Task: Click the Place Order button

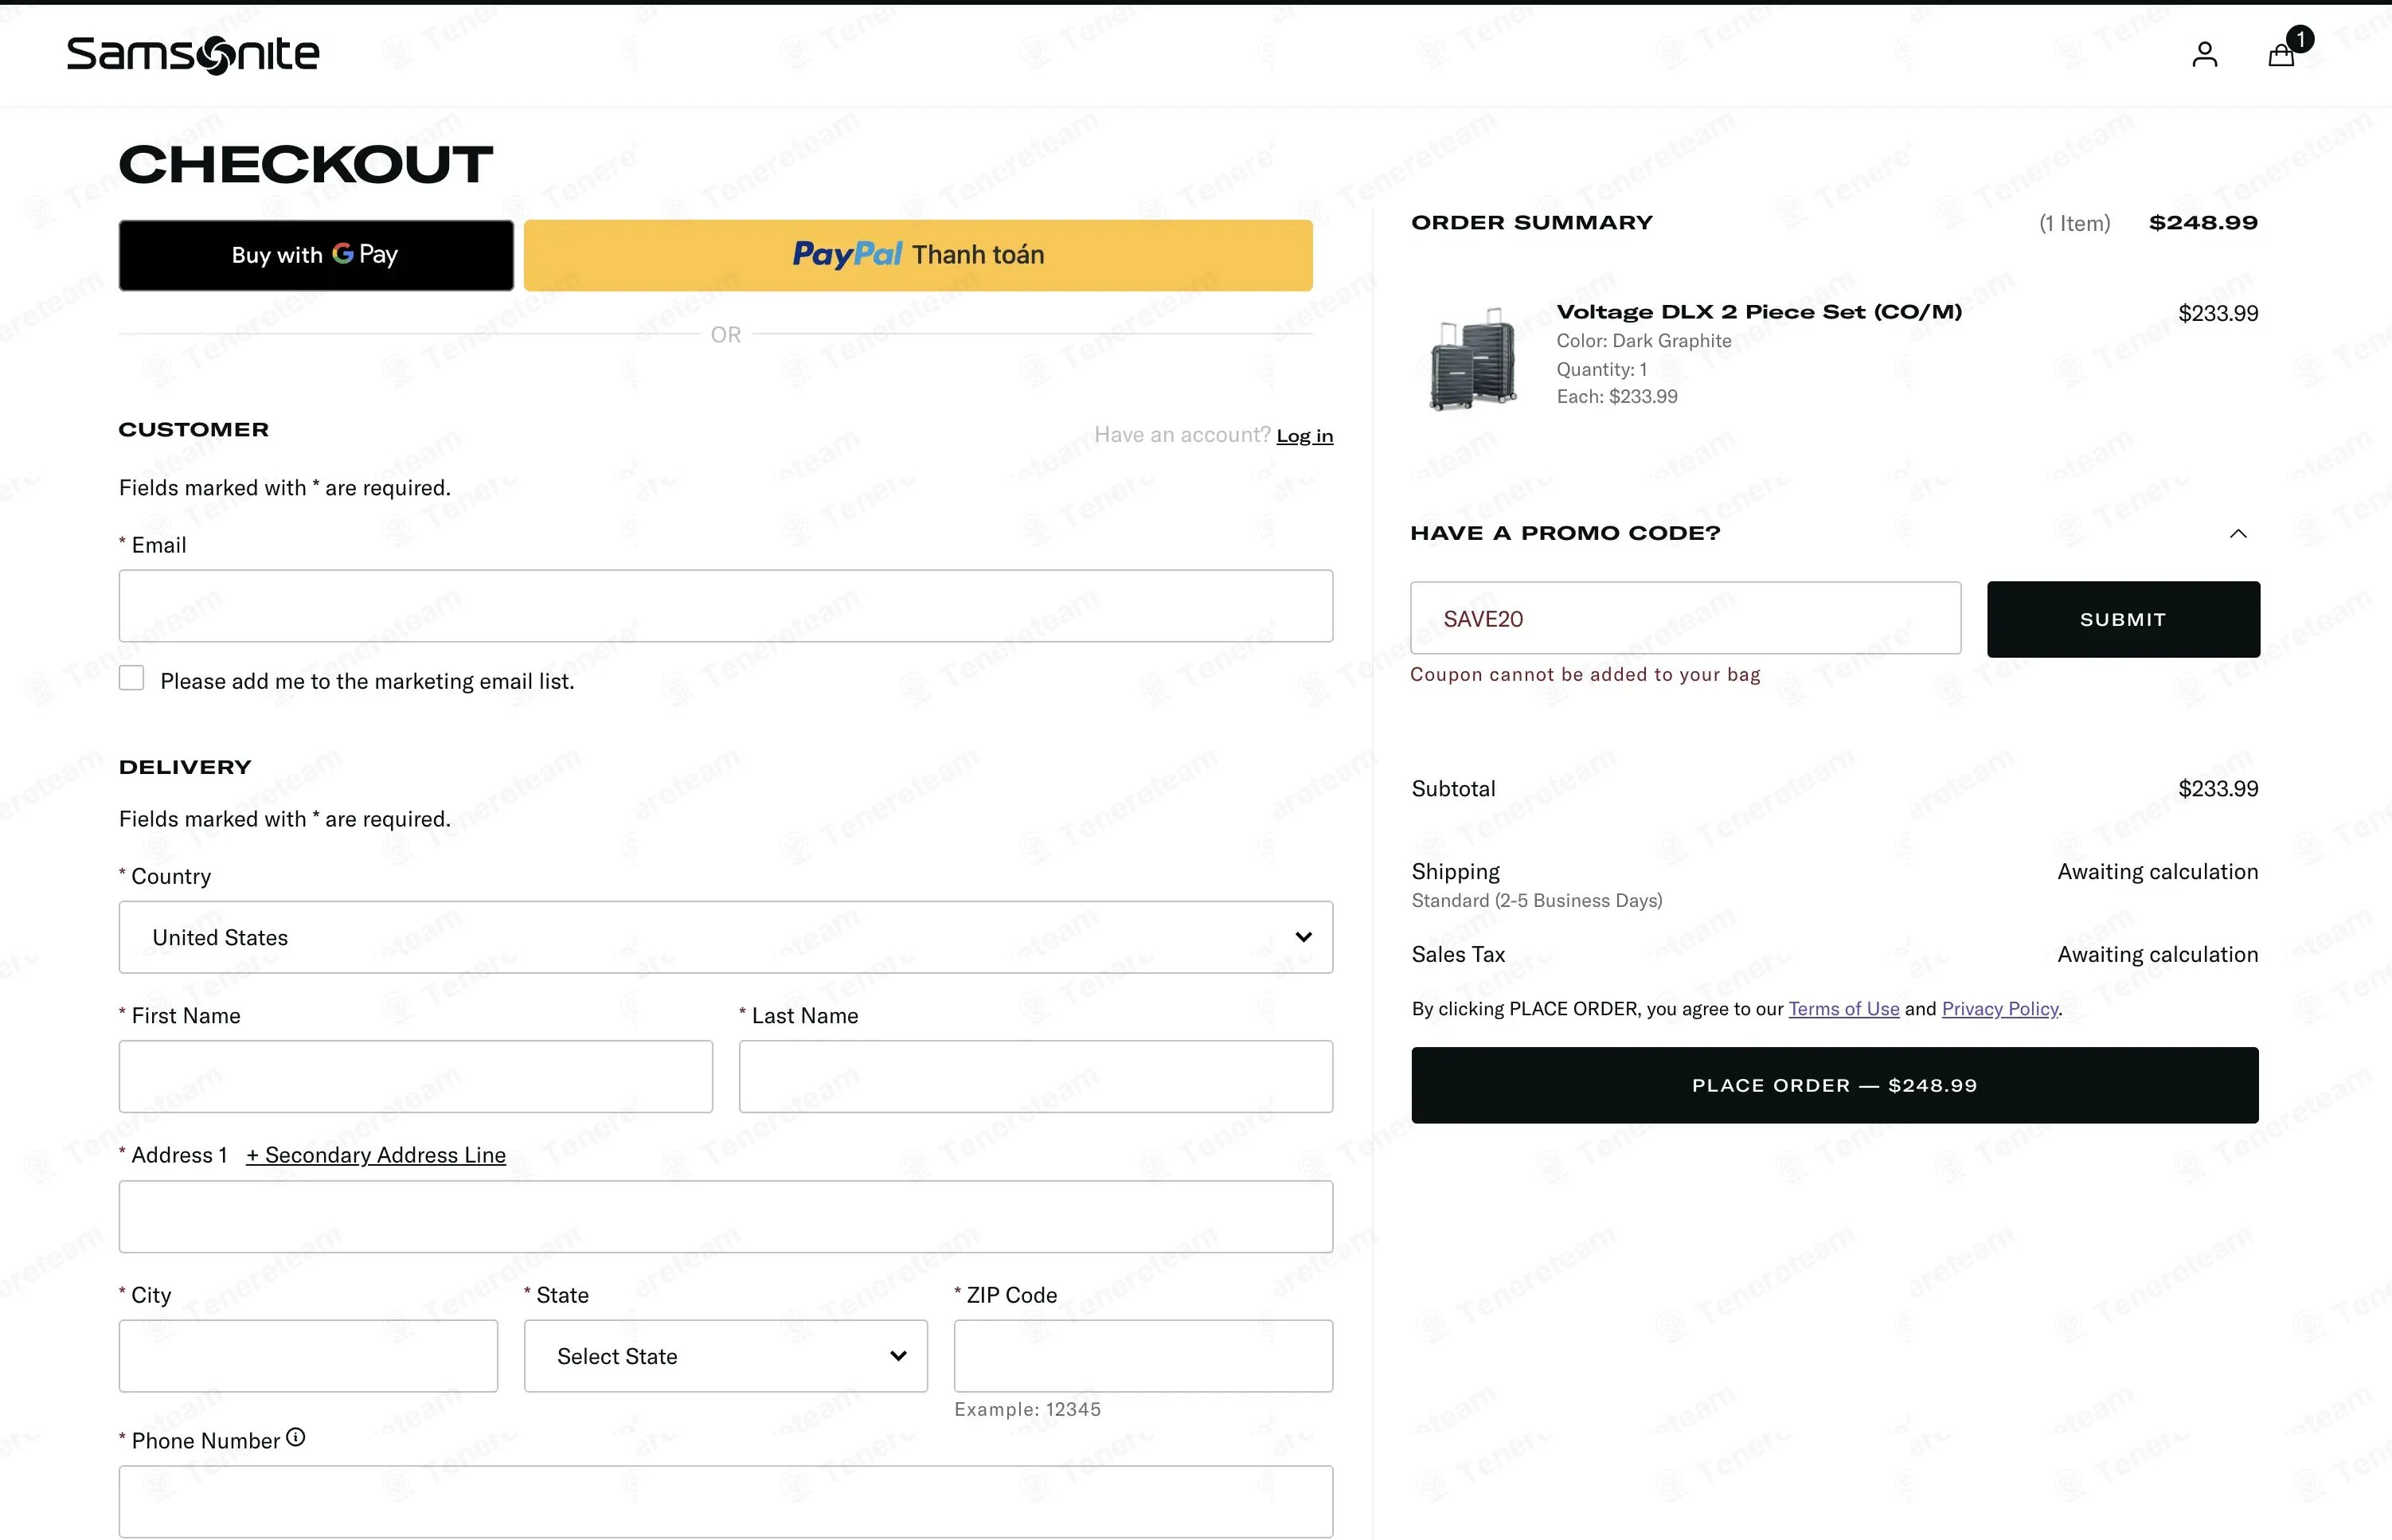Action: tap(1835, 1085)
